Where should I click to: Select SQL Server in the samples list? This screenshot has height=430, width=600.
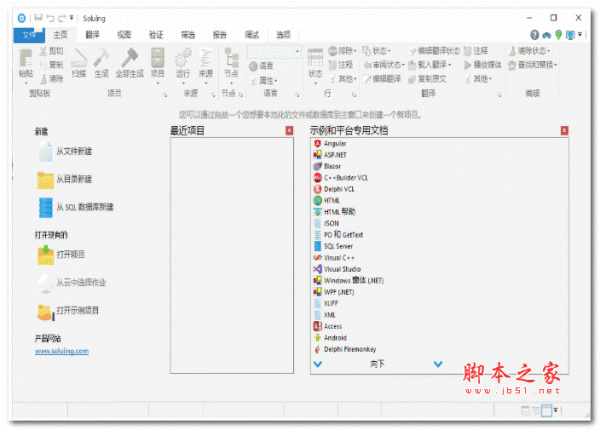[333, 246]
